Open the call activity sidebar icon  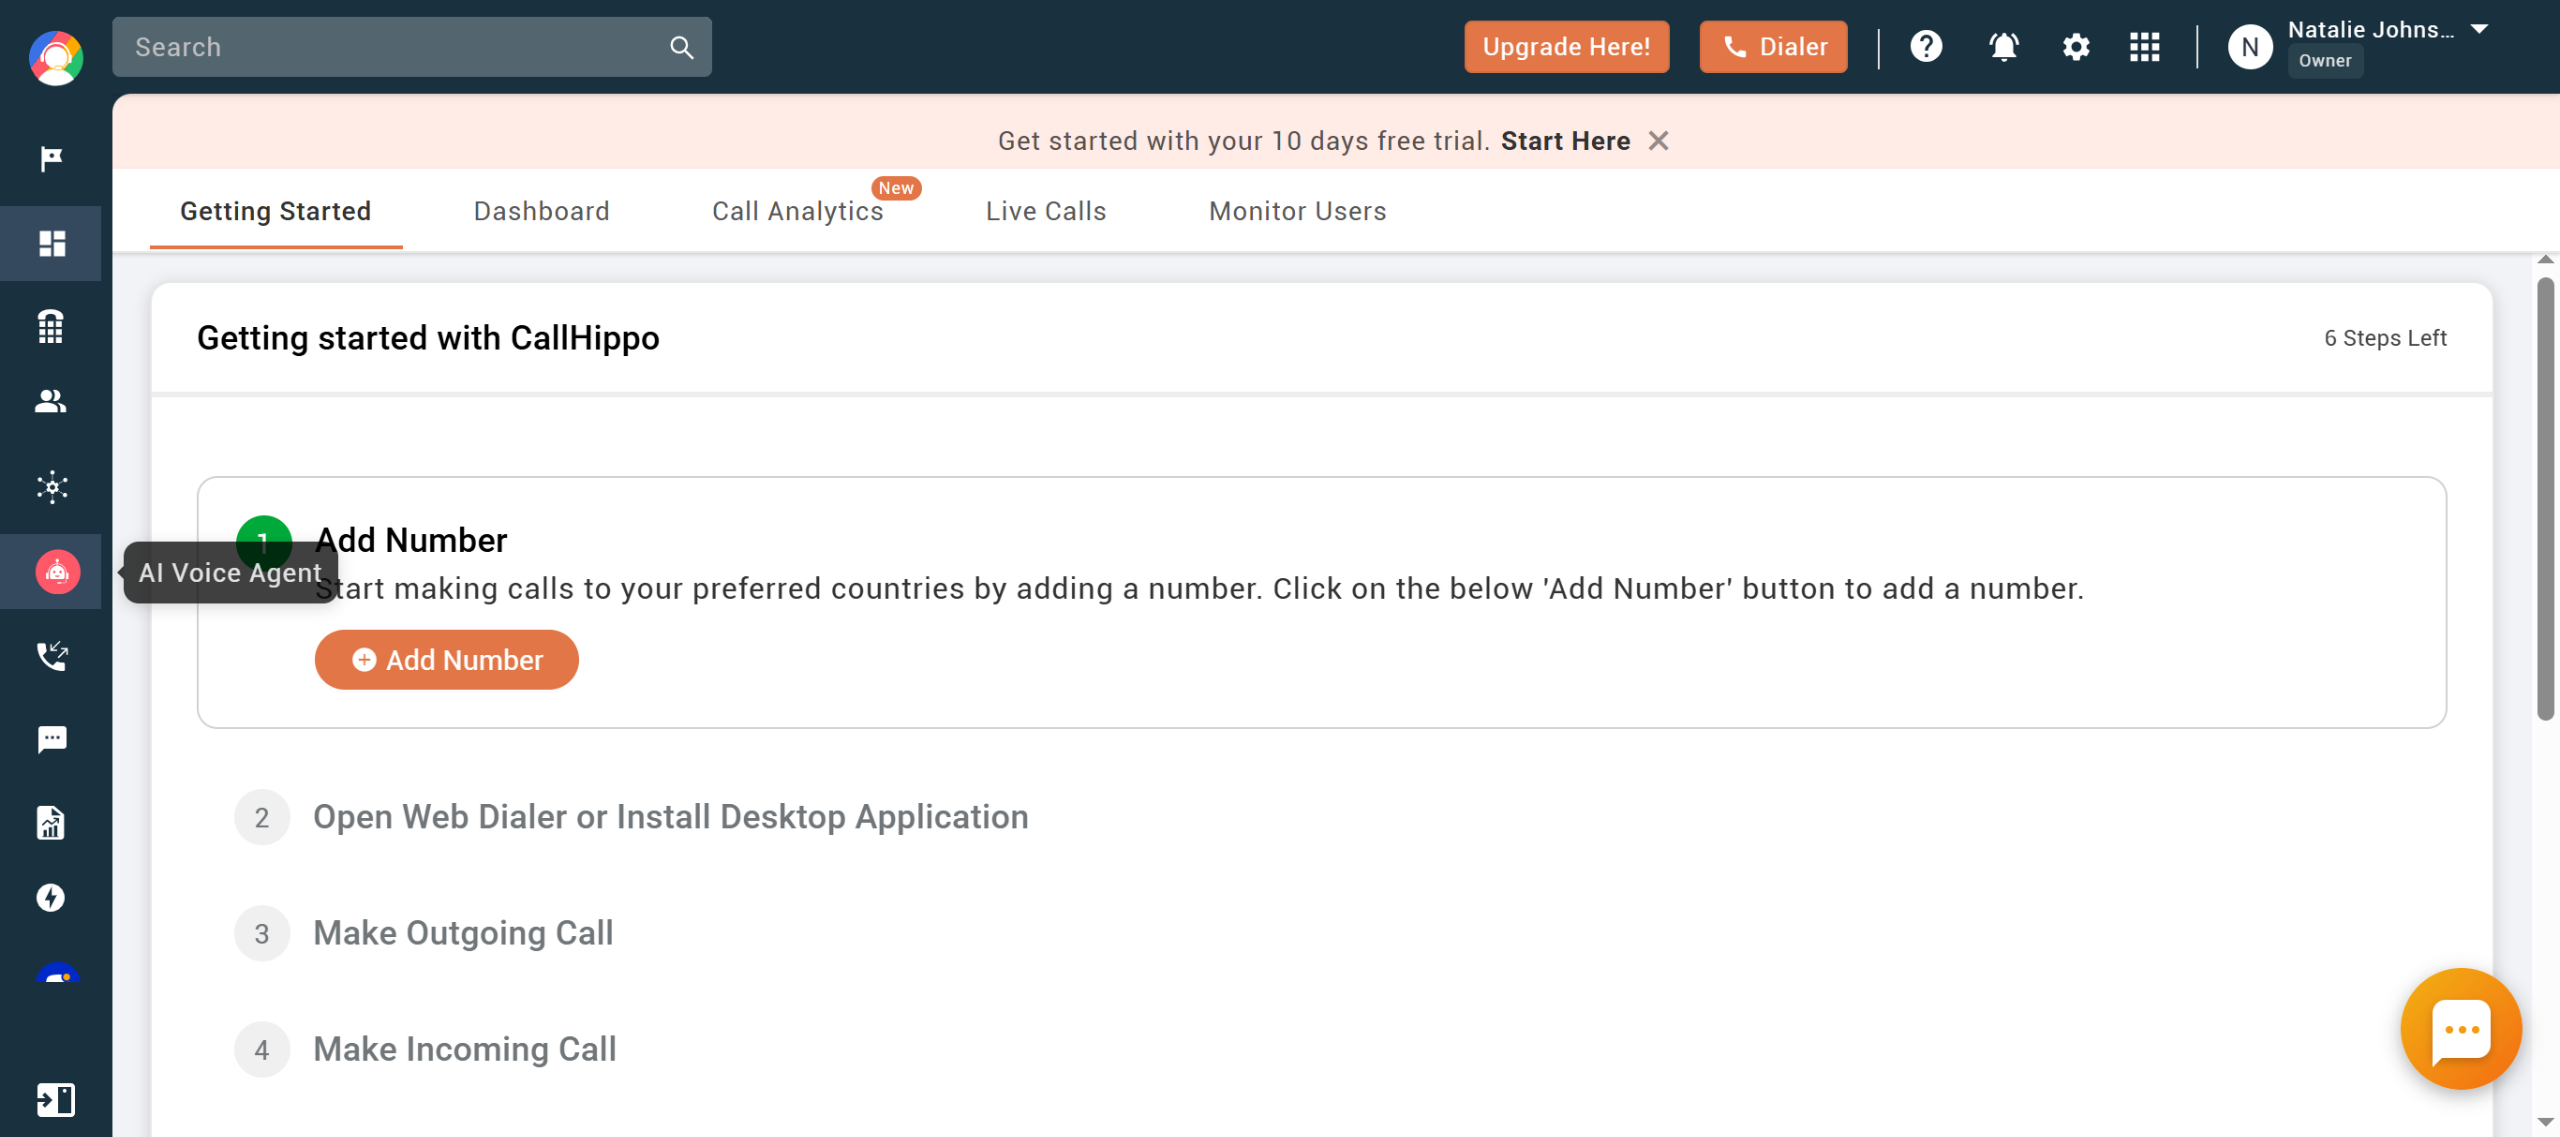52,656
